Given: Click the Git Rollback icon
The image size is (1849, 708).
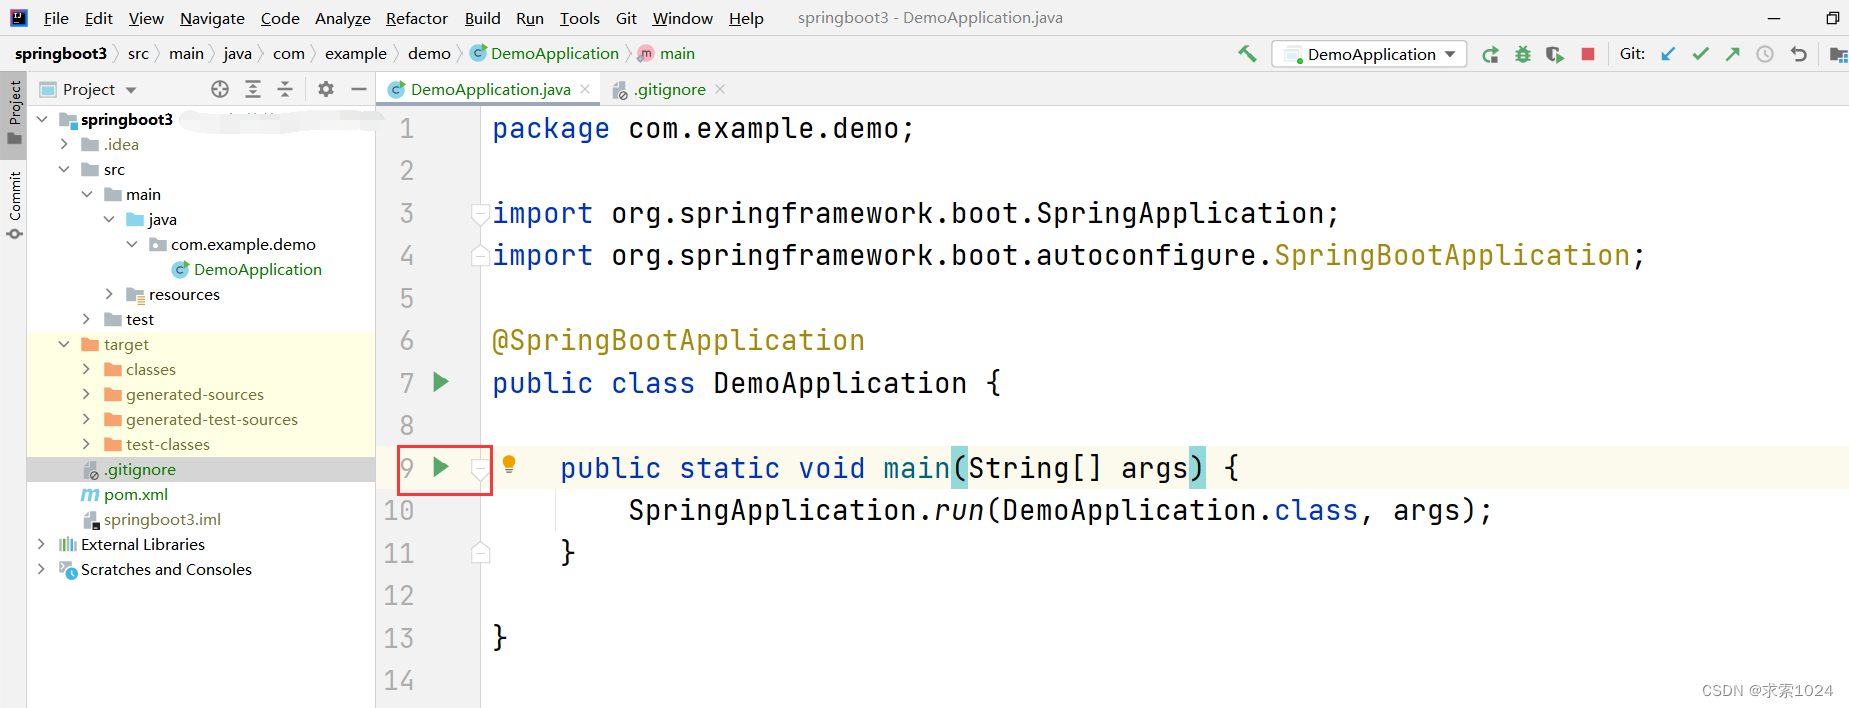Looking at the screenshot, I should click(x=1798, y=54).
